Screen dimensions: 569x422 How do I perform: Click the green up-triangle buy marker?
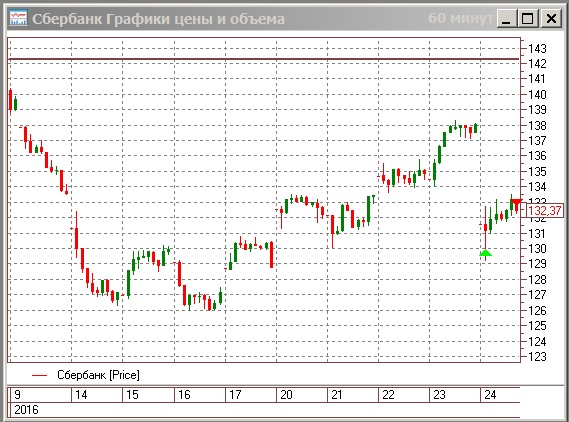(486, 253)
